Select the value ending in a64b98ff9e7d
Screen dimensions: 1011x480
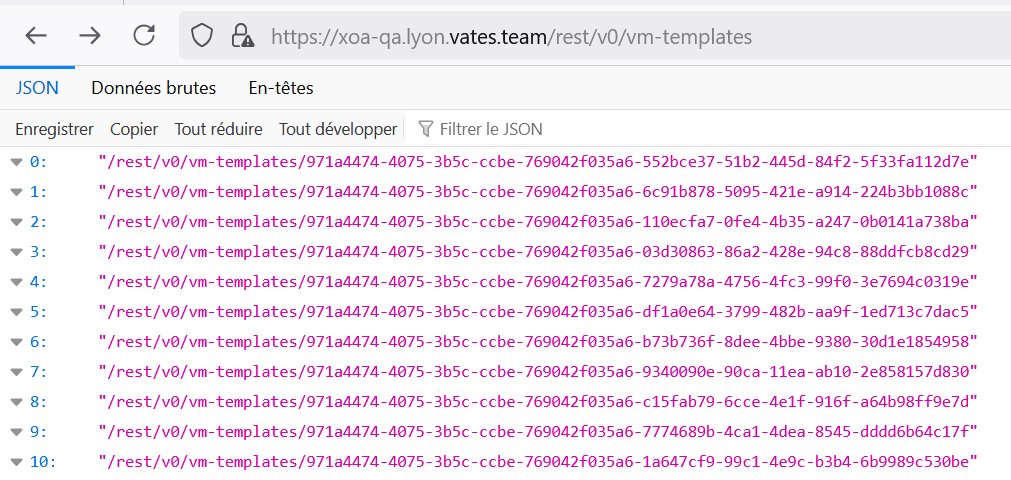[538, 401]
